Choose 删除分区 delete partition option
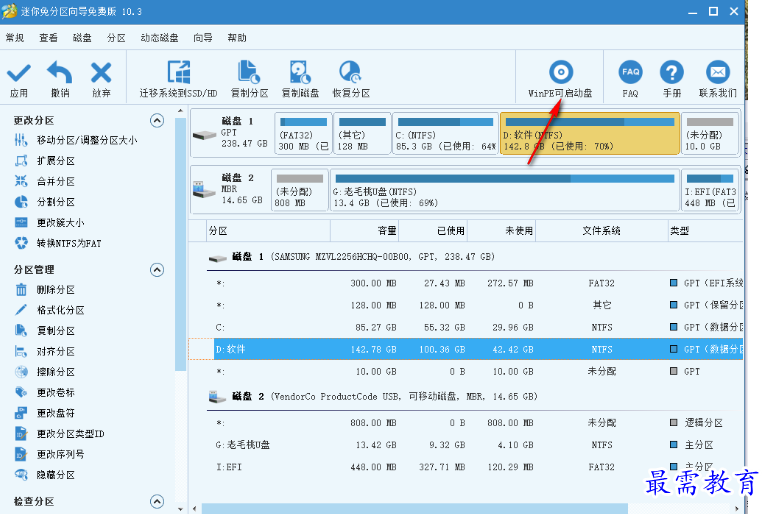Viewport: 767px width, 514px height. 55,290
